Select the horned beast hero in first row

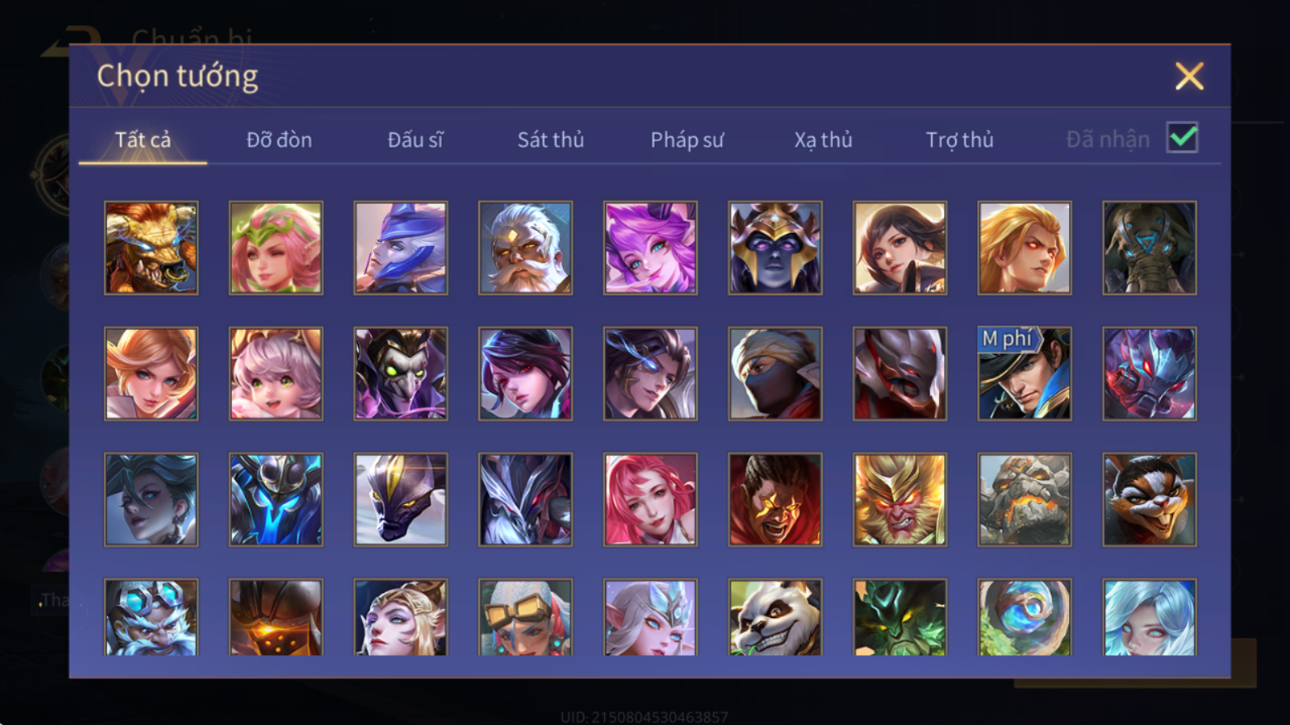tap(151, 248)
